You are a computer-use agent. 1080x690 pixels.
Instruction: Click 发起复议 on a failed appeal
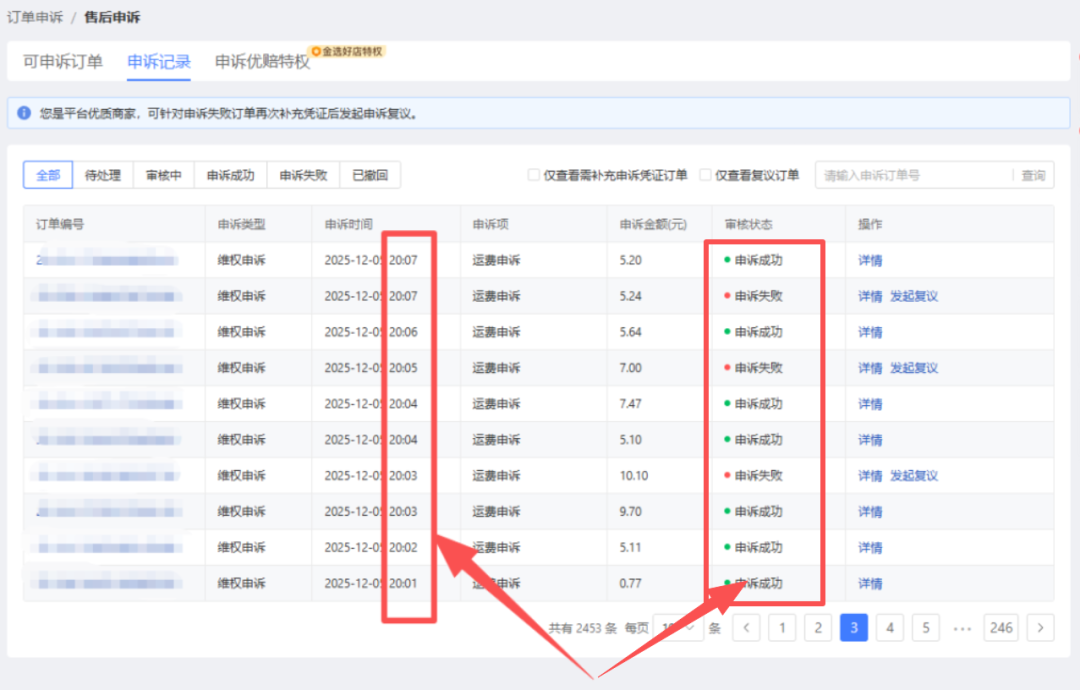[x=912, y=296]
